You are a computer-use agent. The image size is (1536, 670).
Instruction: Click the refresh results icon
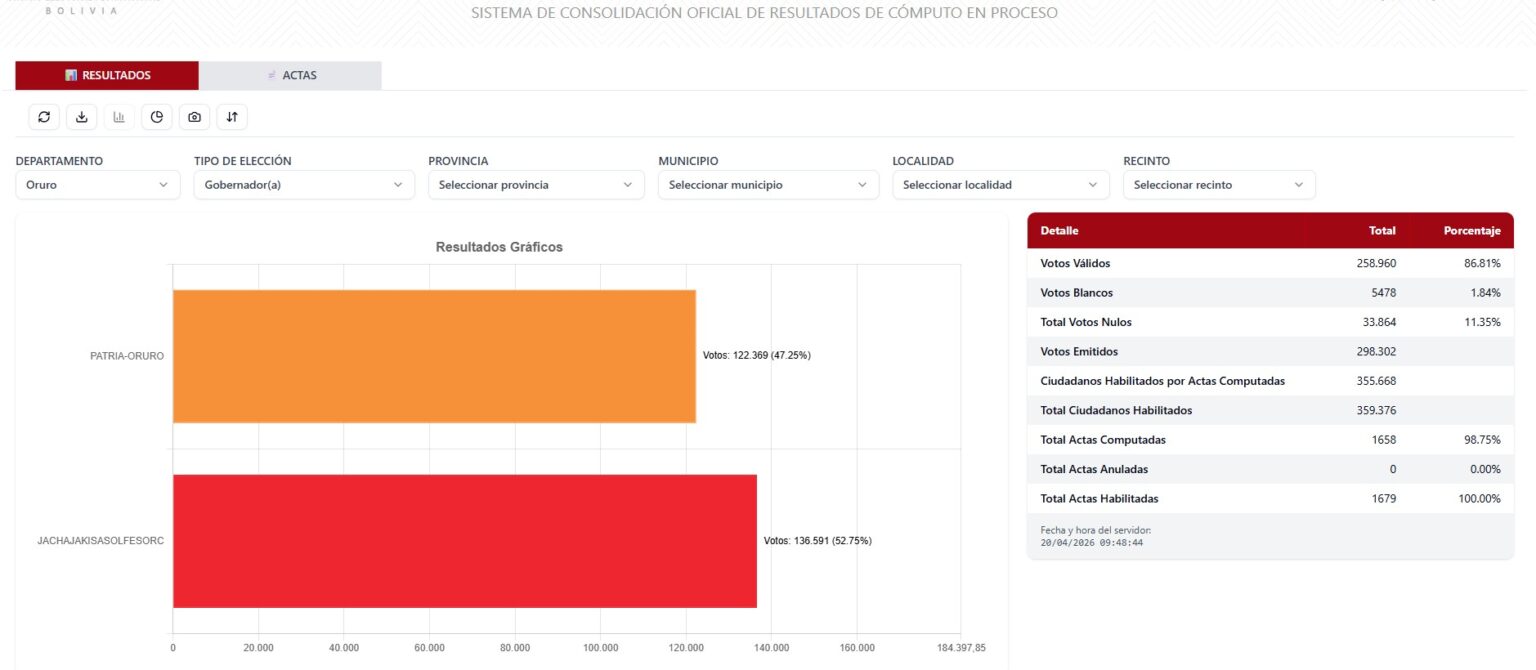[44, 117]
